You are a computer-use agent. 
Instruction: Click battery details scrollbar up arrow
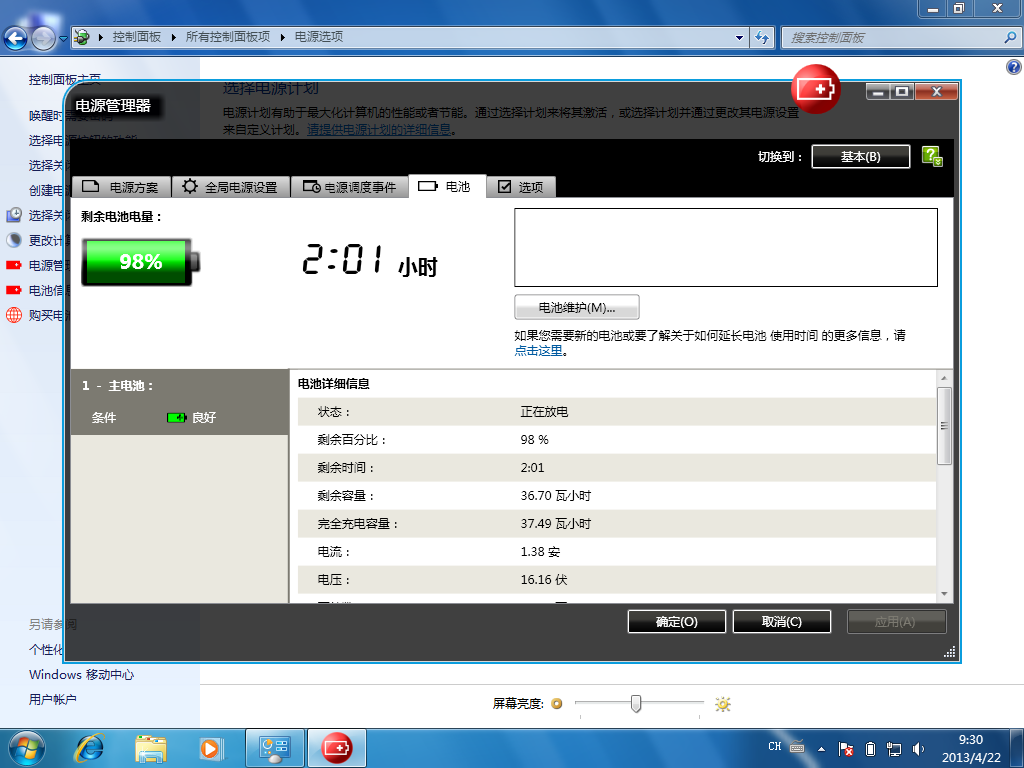[944, 378]
